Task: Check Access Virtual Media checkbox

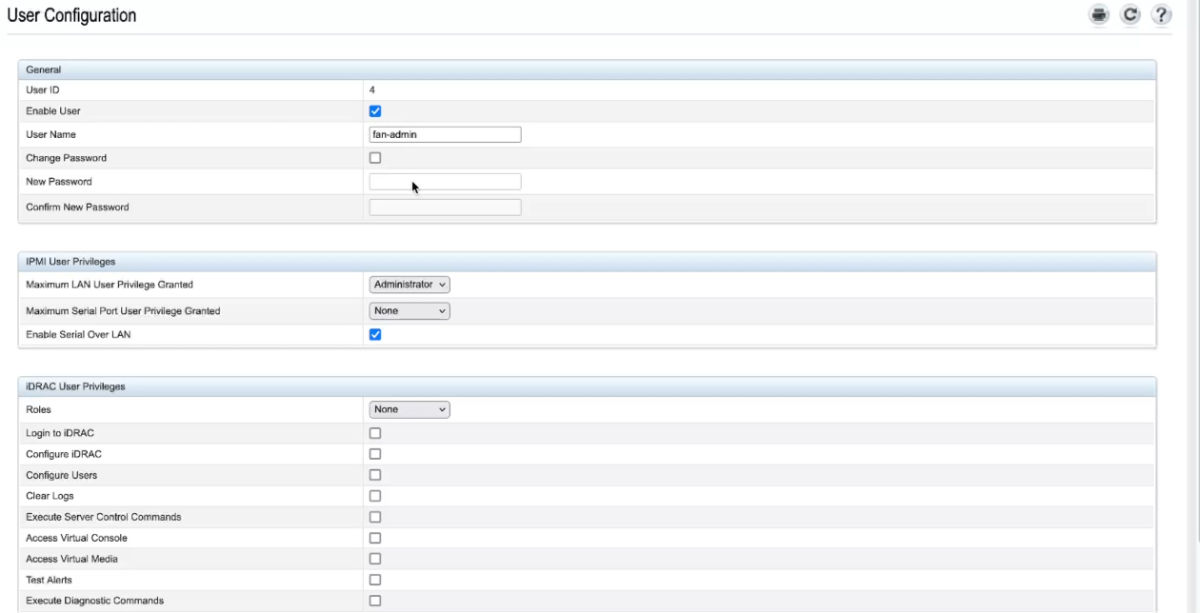Action: coord(375,559)
